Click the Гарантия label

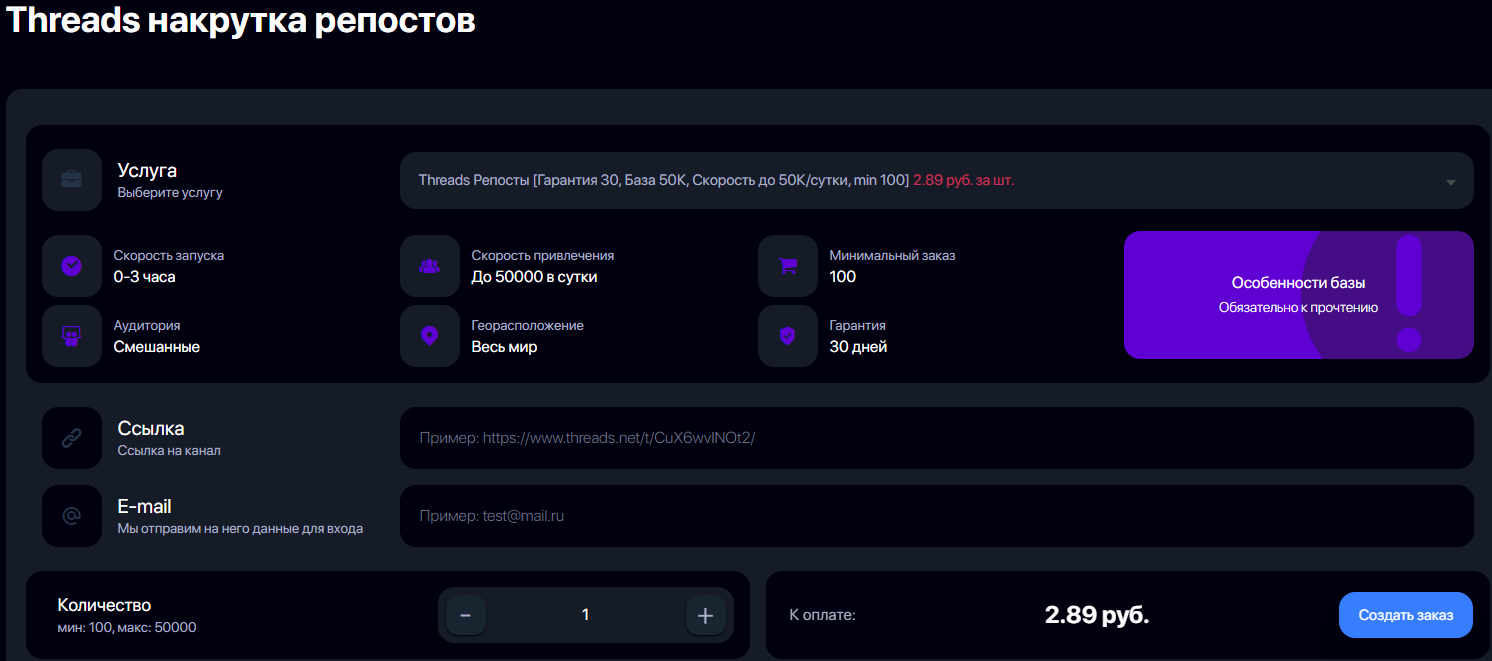coord(857,325)
